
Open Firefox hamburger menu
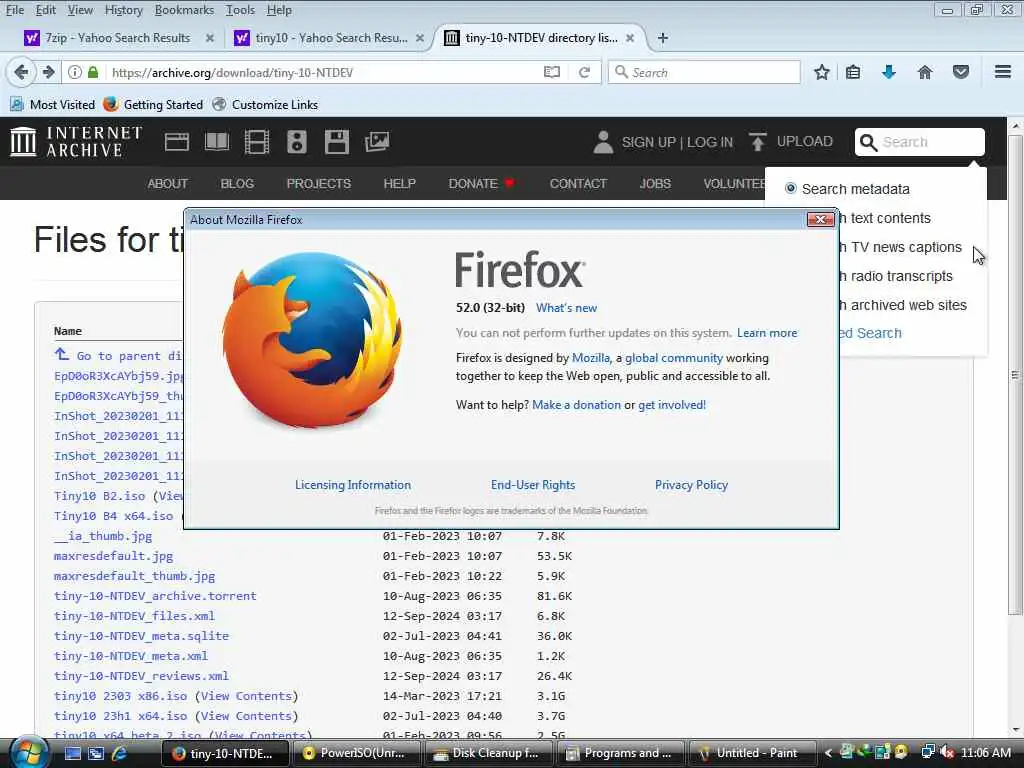(x=1003, y=72)
